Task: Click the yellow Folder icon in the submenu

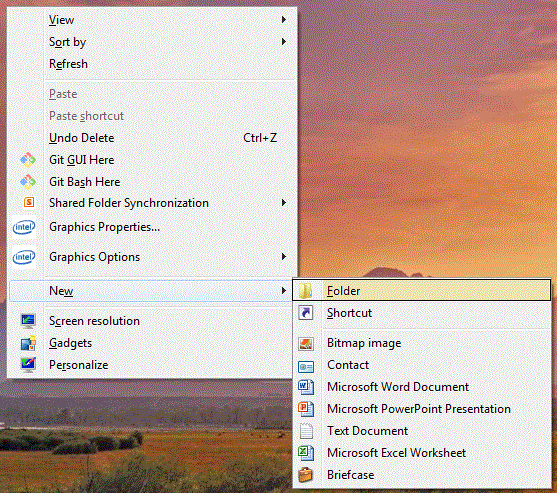Action: tap(305, 291)
